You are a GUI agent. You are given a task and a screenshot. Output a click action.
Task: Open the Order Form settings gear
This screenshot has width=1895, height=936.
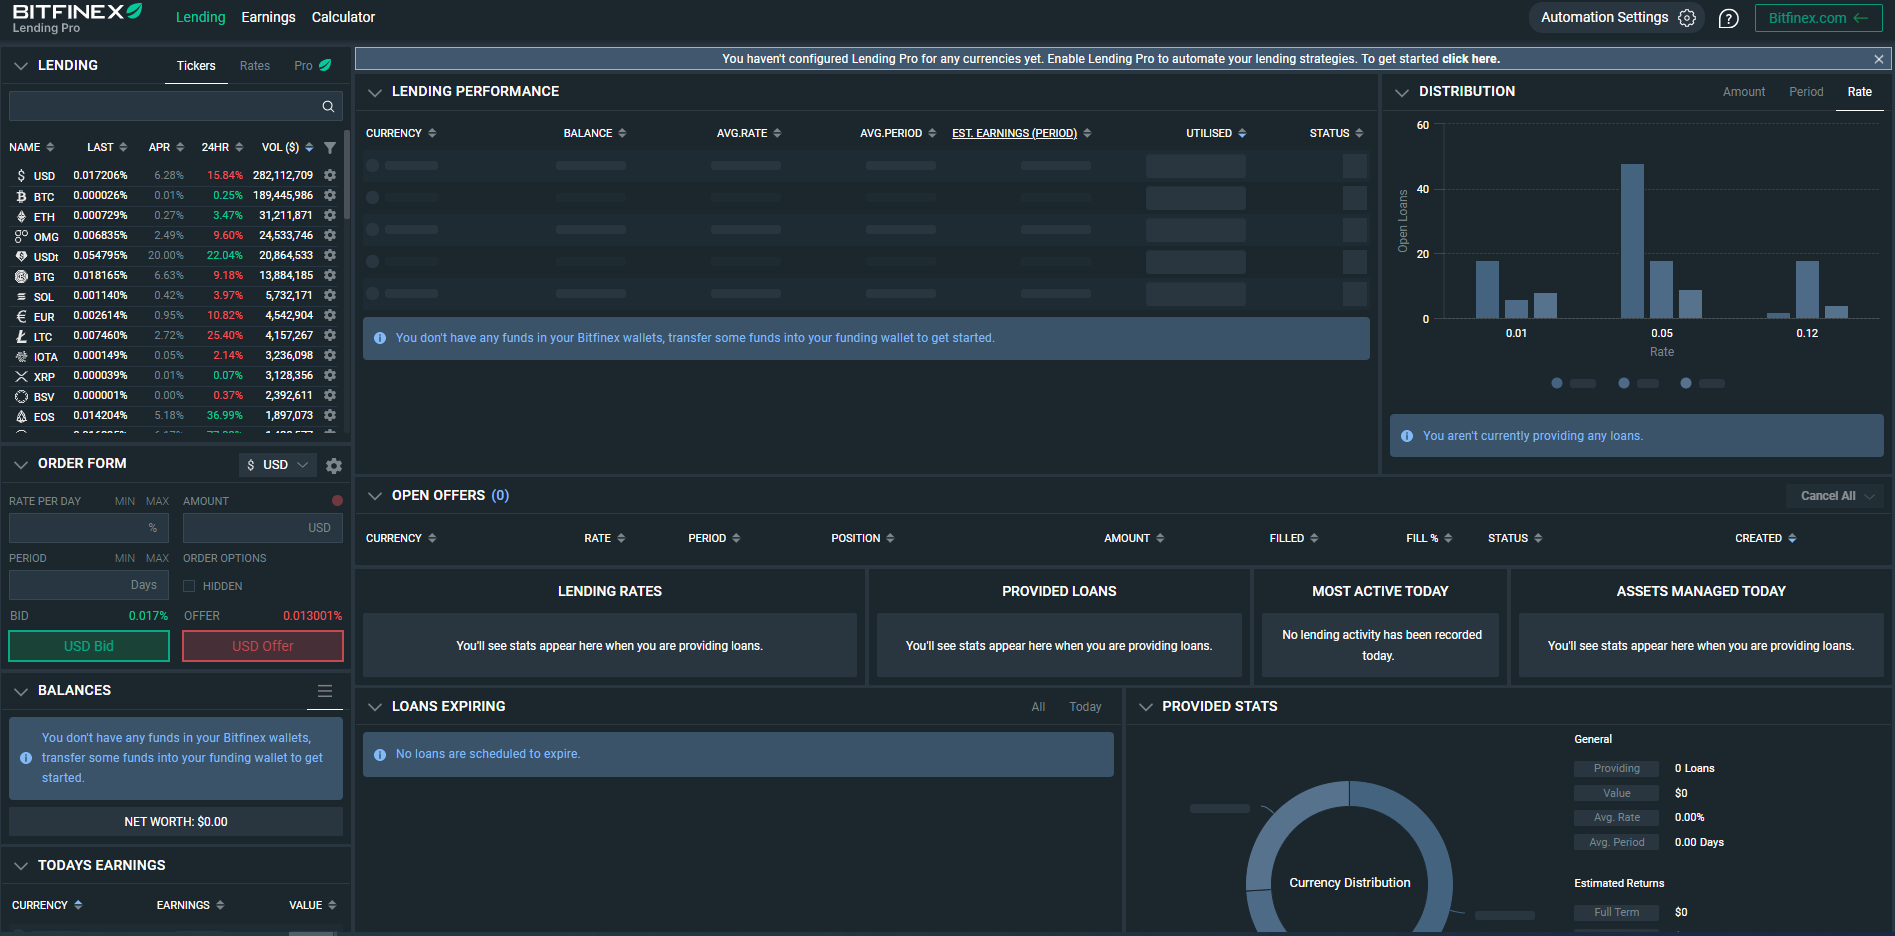[x=334, y=465]
